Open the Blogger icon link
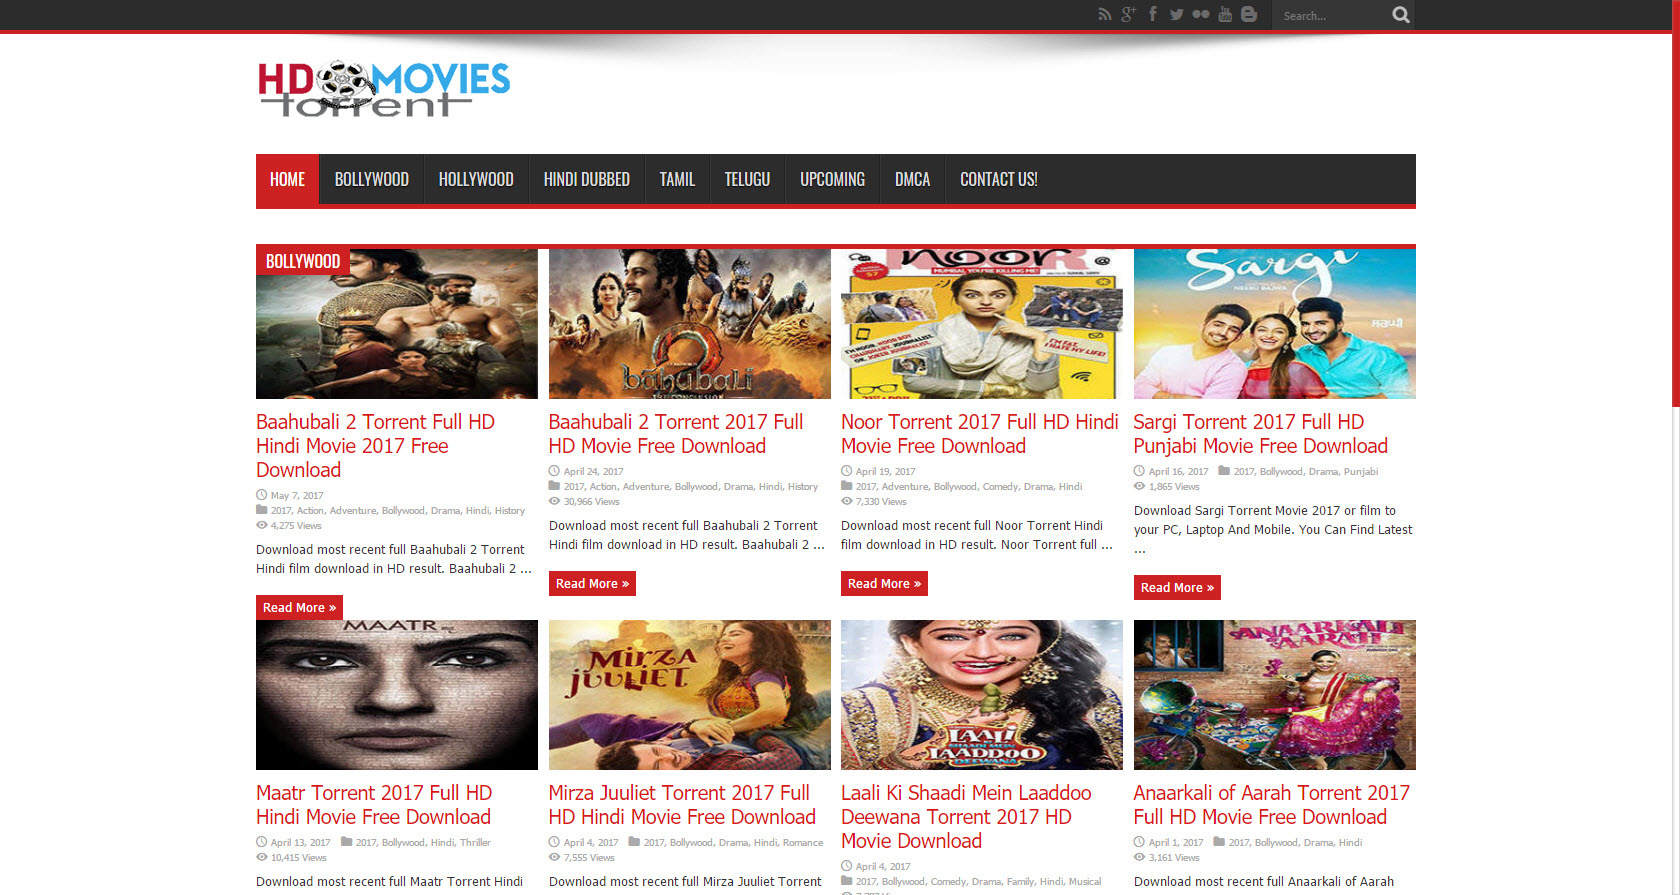1680x895 pixels. pyautogui.click(x=1249, y=15)
